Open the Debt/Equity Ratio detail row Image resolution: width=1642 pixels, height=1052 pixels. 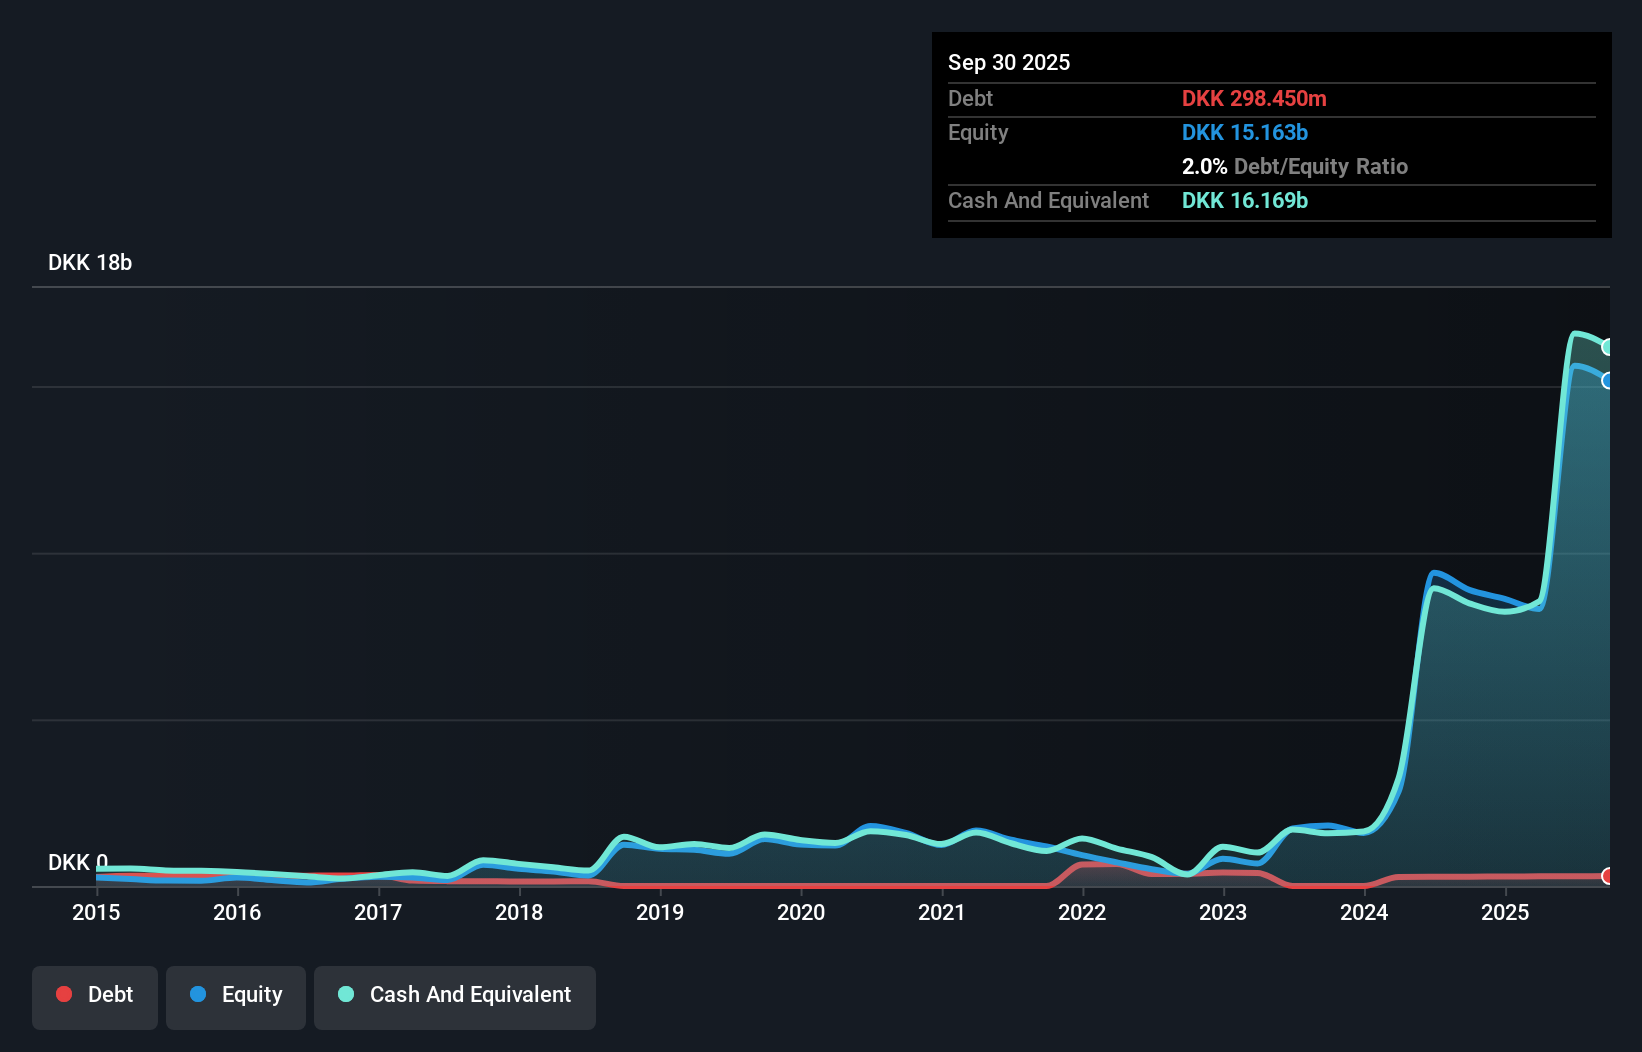coord(1295,166)
